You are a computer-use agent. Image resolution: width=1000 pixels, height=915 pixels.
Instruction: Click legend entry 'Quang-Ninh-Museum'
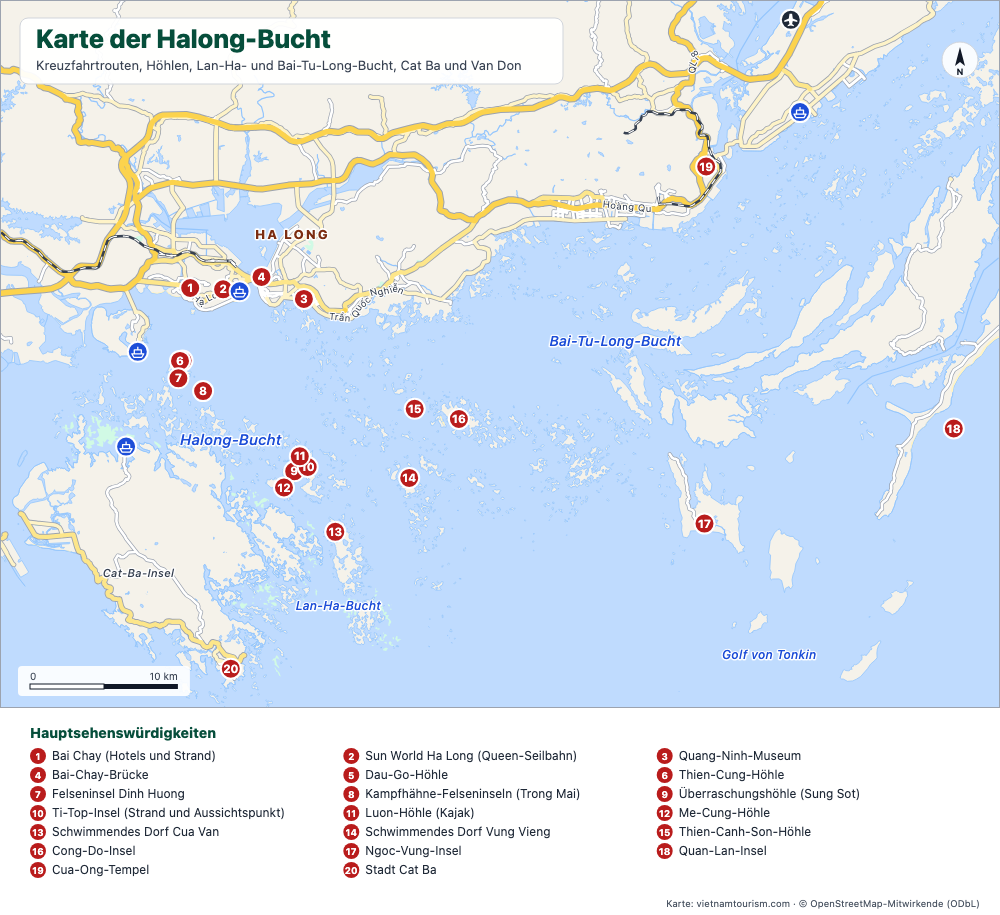729,756
